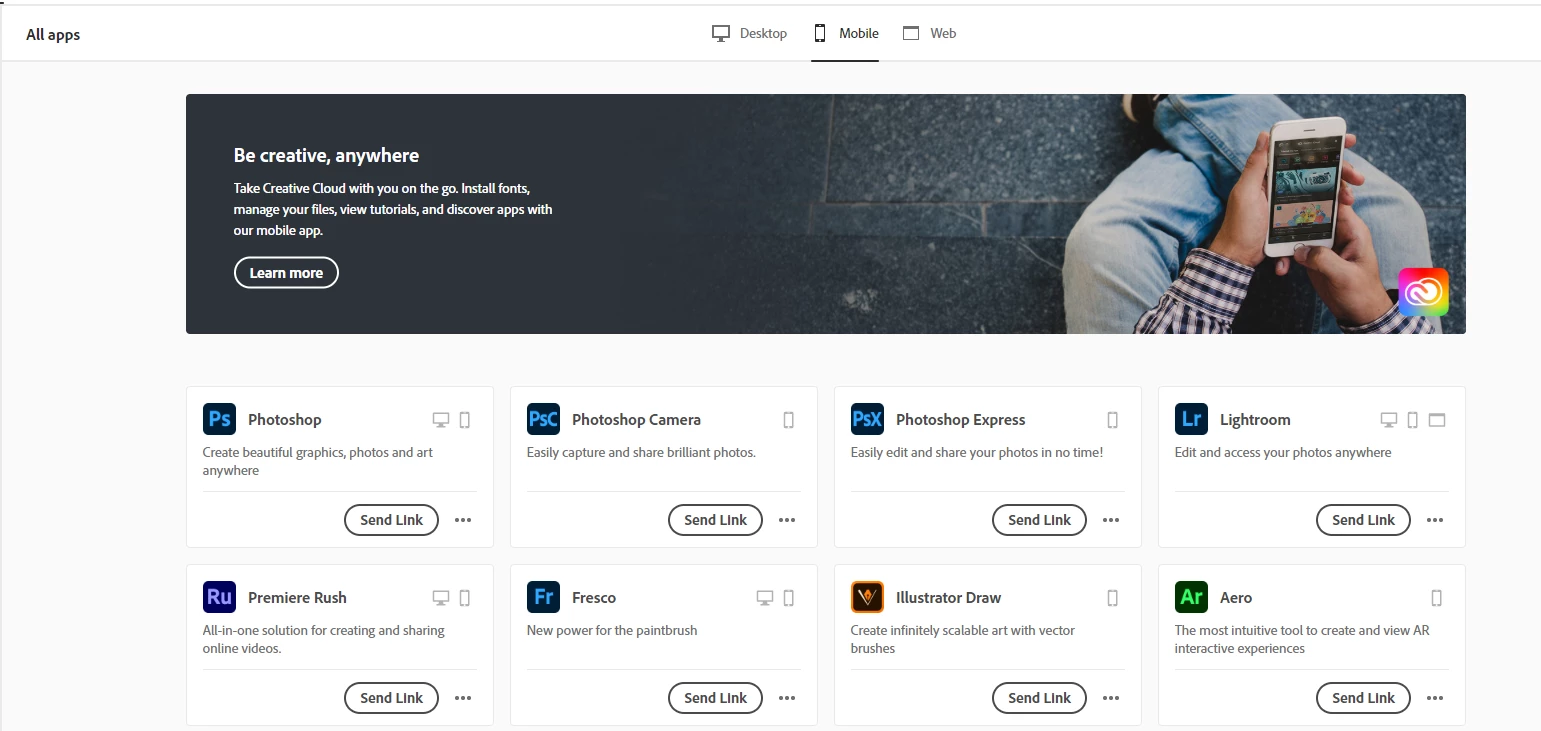Viewport: 1541px width, 731px height.
Task: Switch to the Desktop tab
Action: [749, 33]
